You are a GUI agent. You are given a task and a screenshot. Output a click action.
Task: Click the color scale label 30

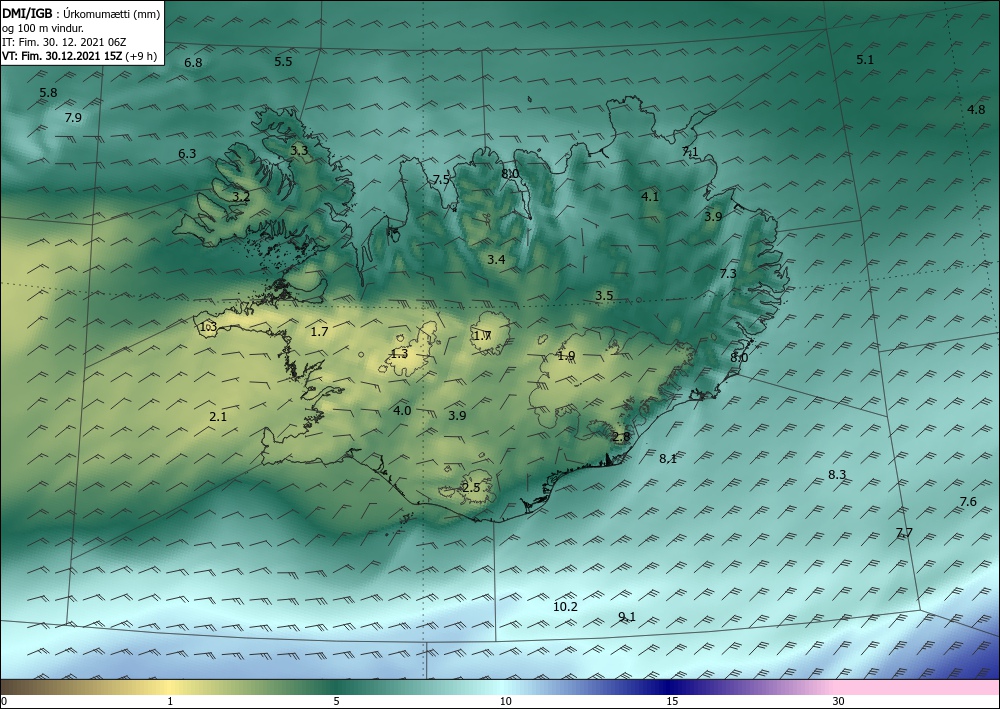[838, 702]
